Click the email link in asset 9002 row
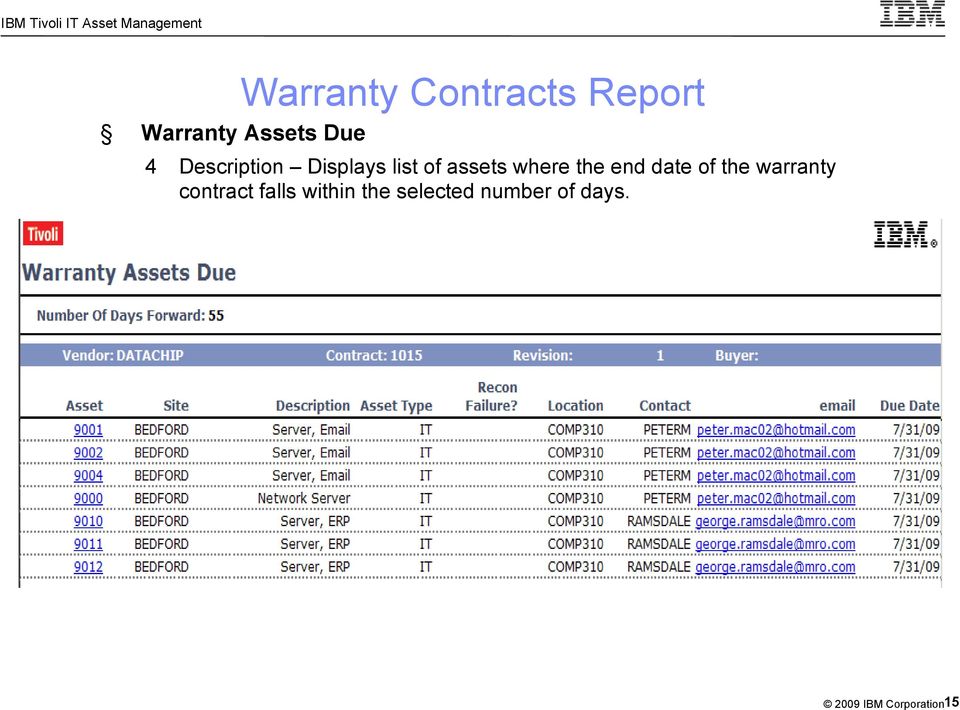The height and width of the screenshot is (710, 960). click(776, 452)
